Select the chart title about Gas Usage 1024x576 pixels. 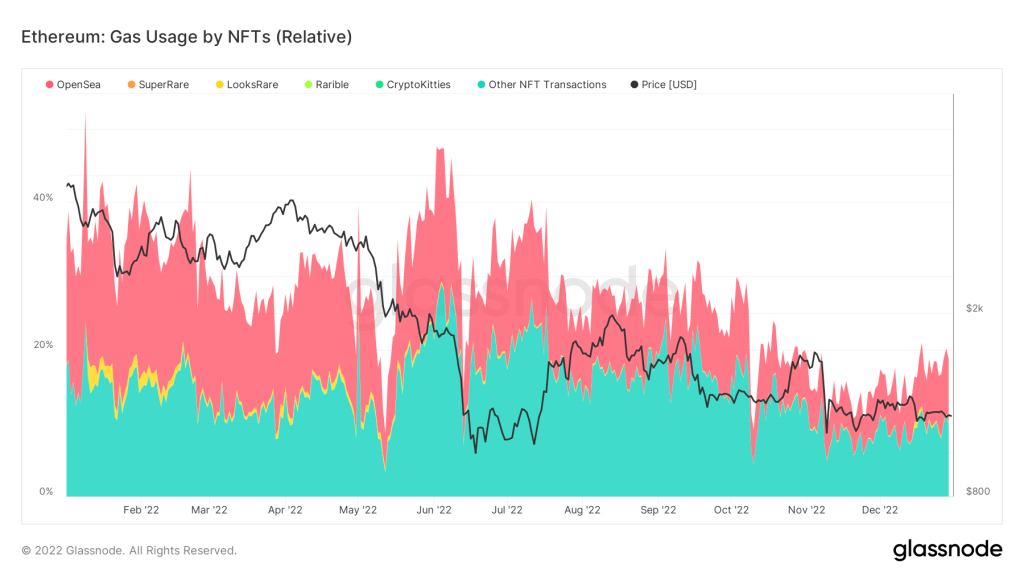[x=186, y=37]
